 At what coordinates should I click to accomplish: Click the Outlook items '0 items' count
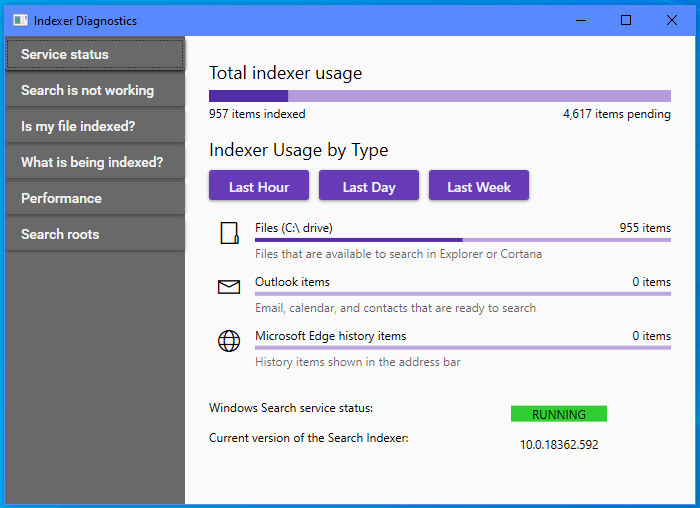(x=651, y=282)
